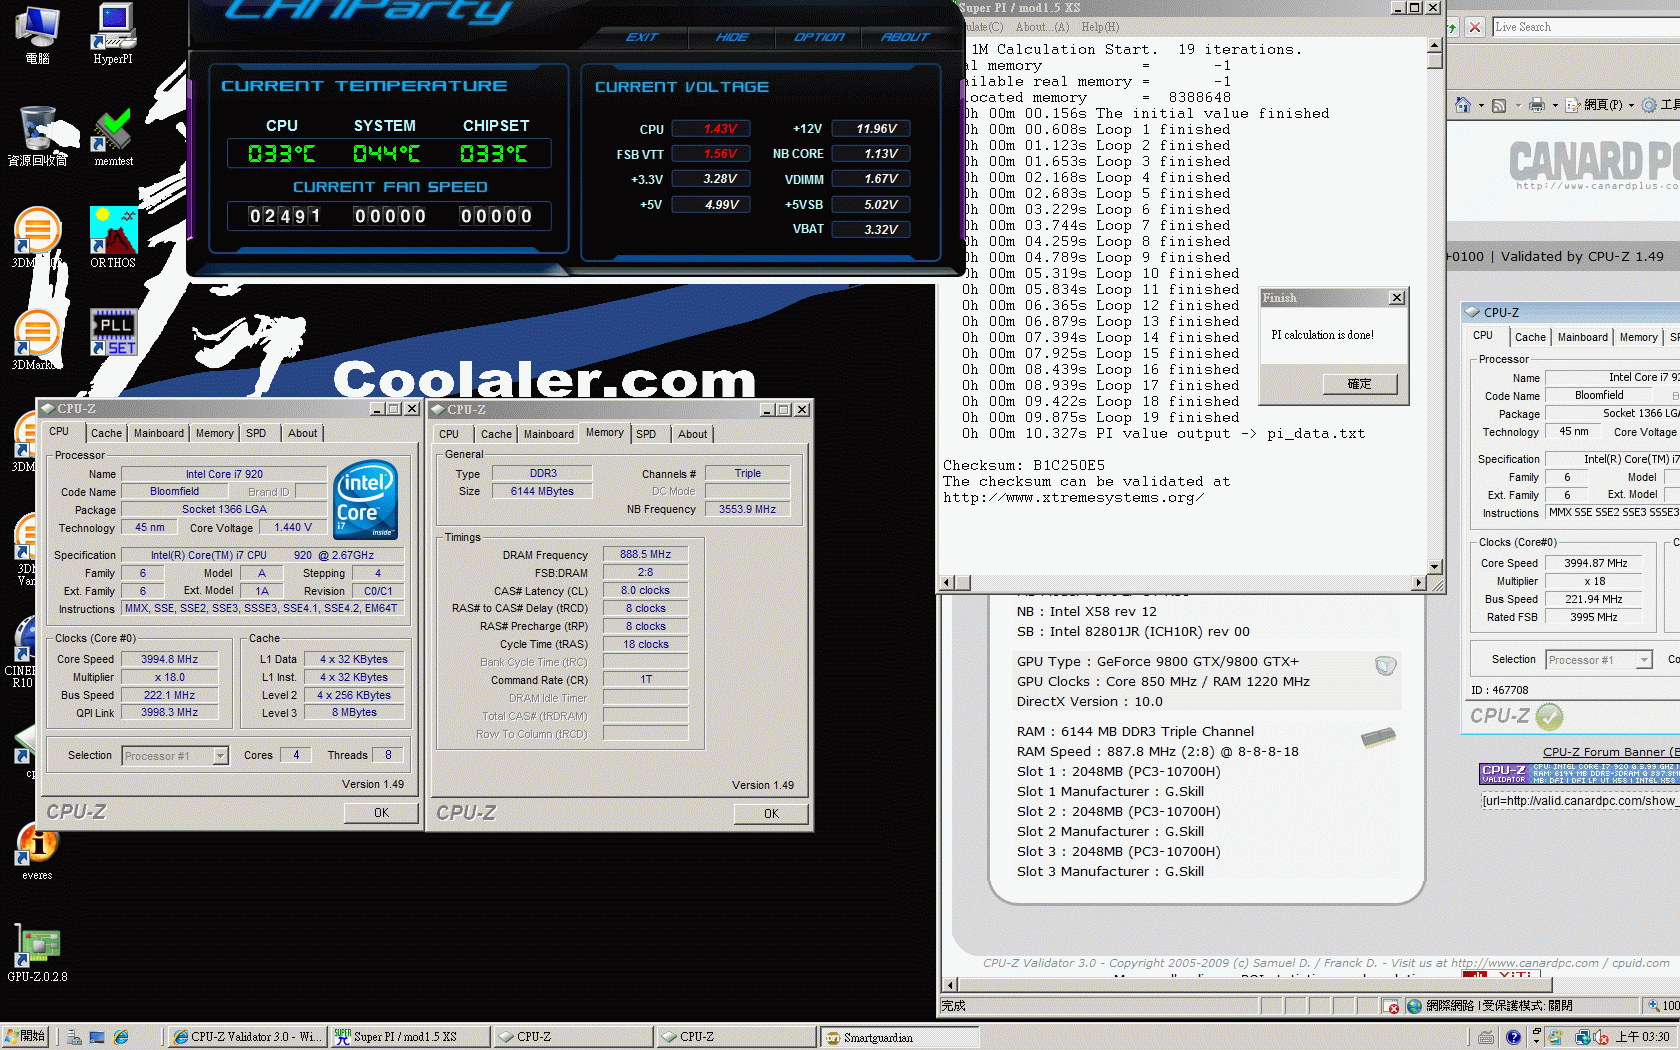The width and height of the screenshot is (1680, 1050).
Task: Click OK in the left CPU-Z window
Action: click(381, 813)
